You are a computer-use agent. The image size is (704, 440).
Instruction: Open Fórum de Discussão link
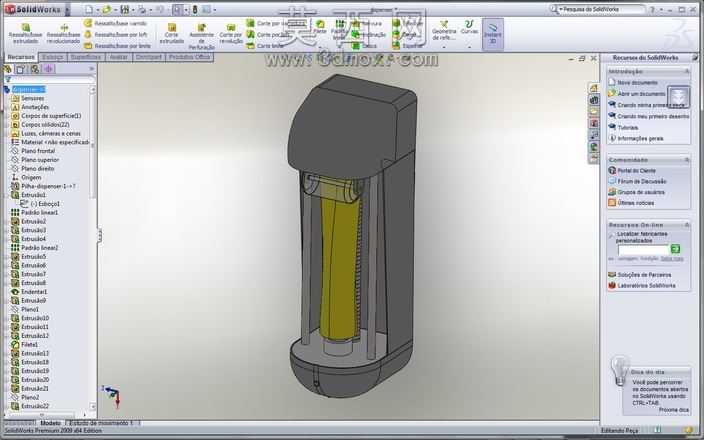(x=642, y=181)
